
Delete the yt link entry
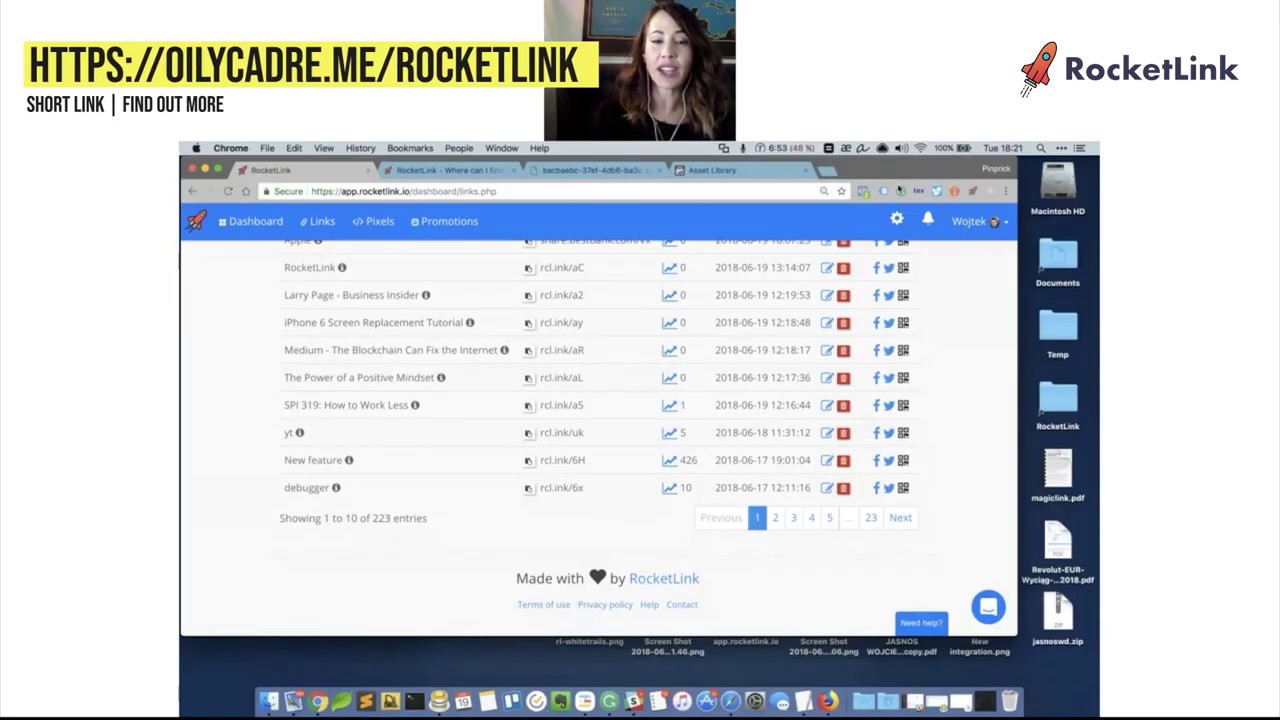tap(843, 432)
